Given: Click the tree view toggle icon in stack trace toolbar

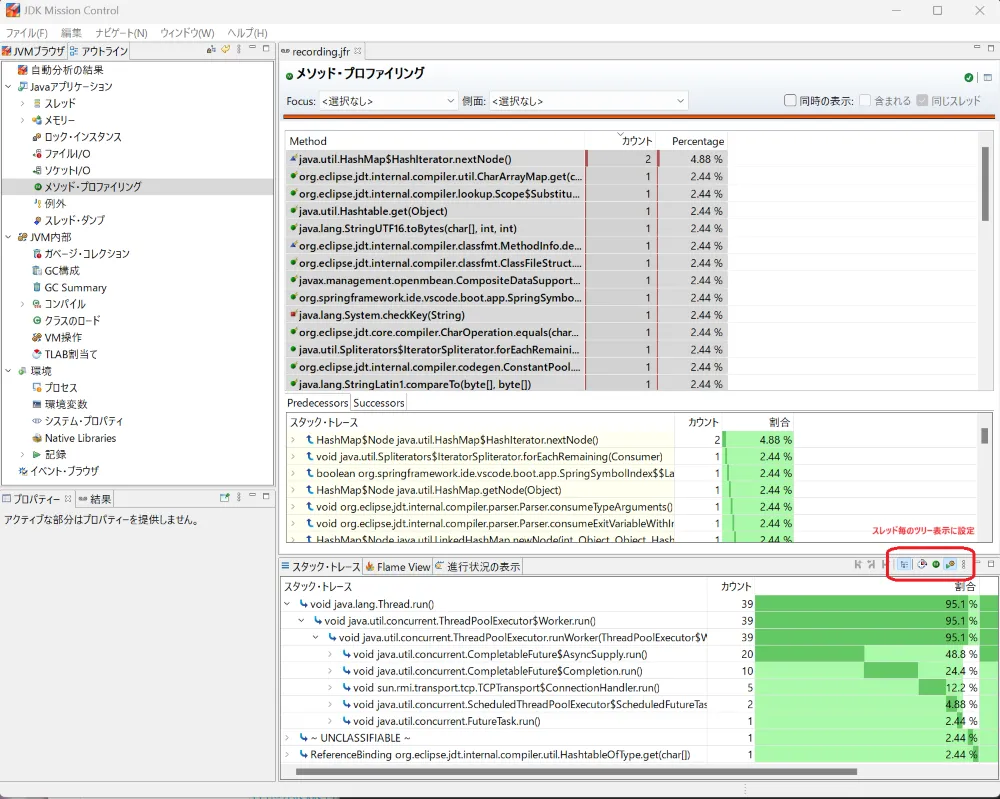Looking at the screenshot, I should (904, 564).
